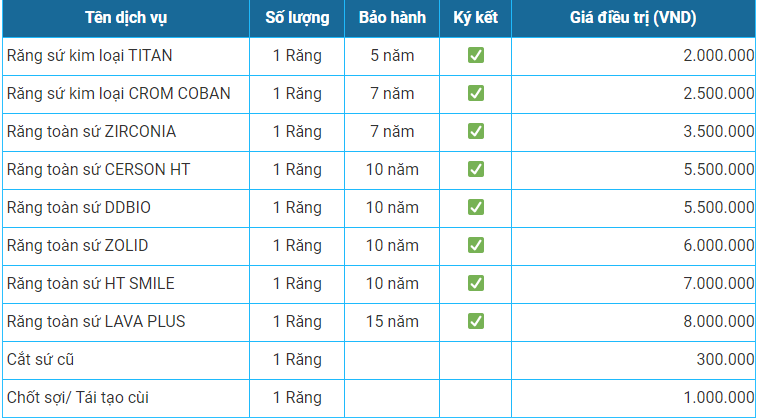Click the checkmark icon for HT SMILE
Viewport: 758px width, 420px height.
tap(476, 283)
